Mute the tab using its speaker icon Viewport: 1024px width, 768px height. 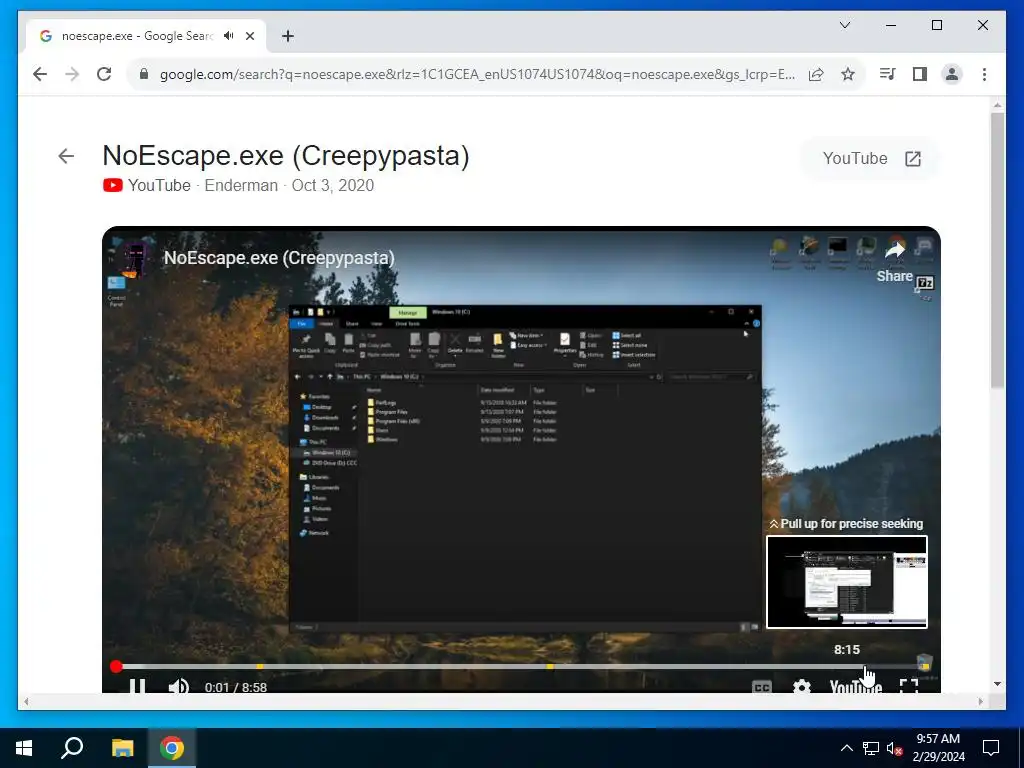coord(229,36)
